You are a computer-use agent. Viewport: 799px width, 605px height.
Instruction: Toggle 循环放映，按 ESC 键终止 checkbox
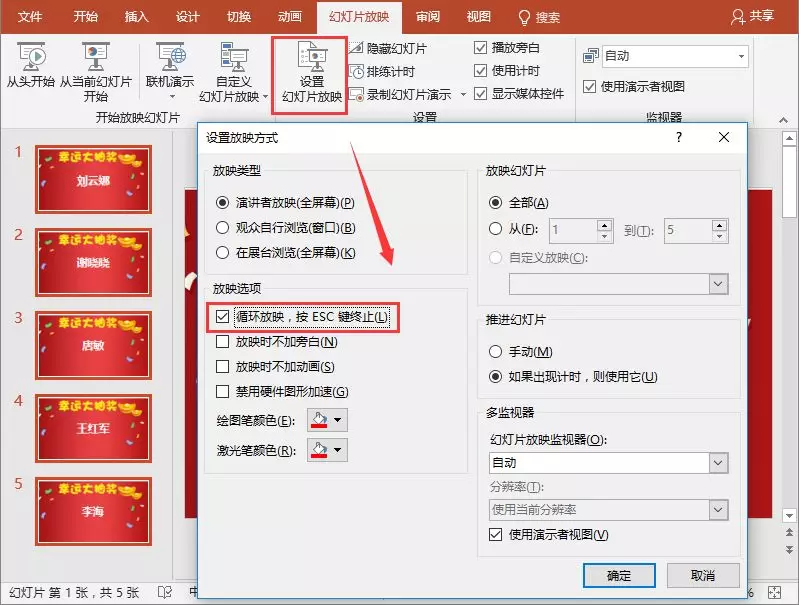click(222, 317)
